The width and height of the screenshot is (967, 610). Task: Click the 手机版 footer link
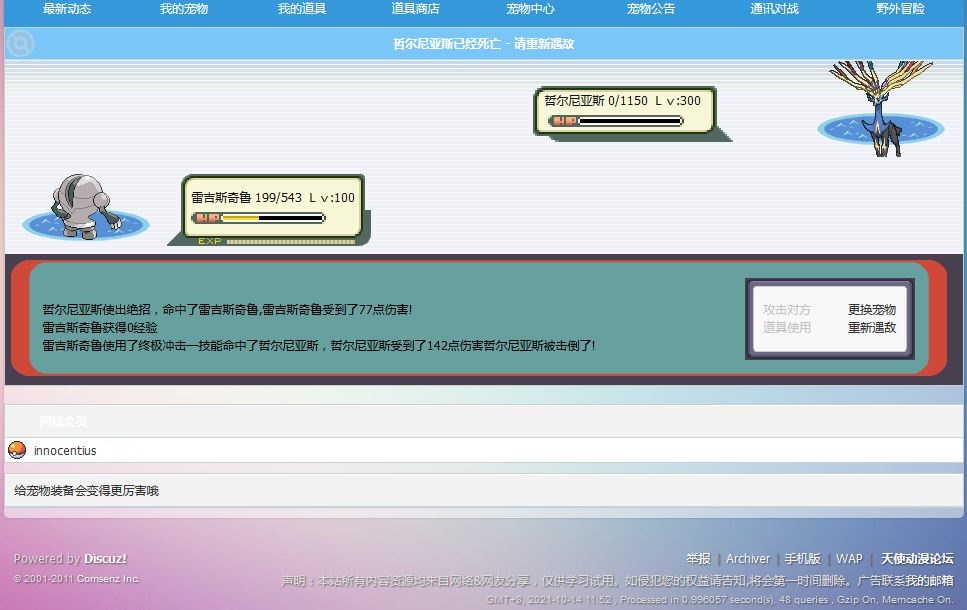802,559
